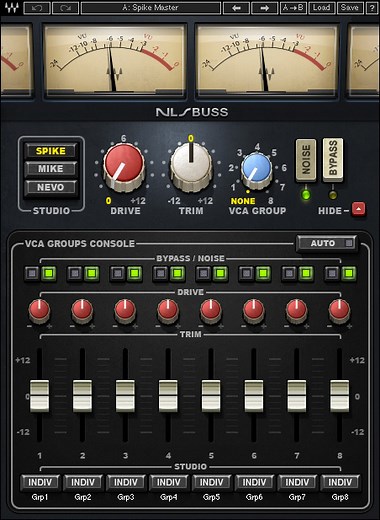
Task: Toggle bypass for group 7
Action: click(x=289, y=273)
